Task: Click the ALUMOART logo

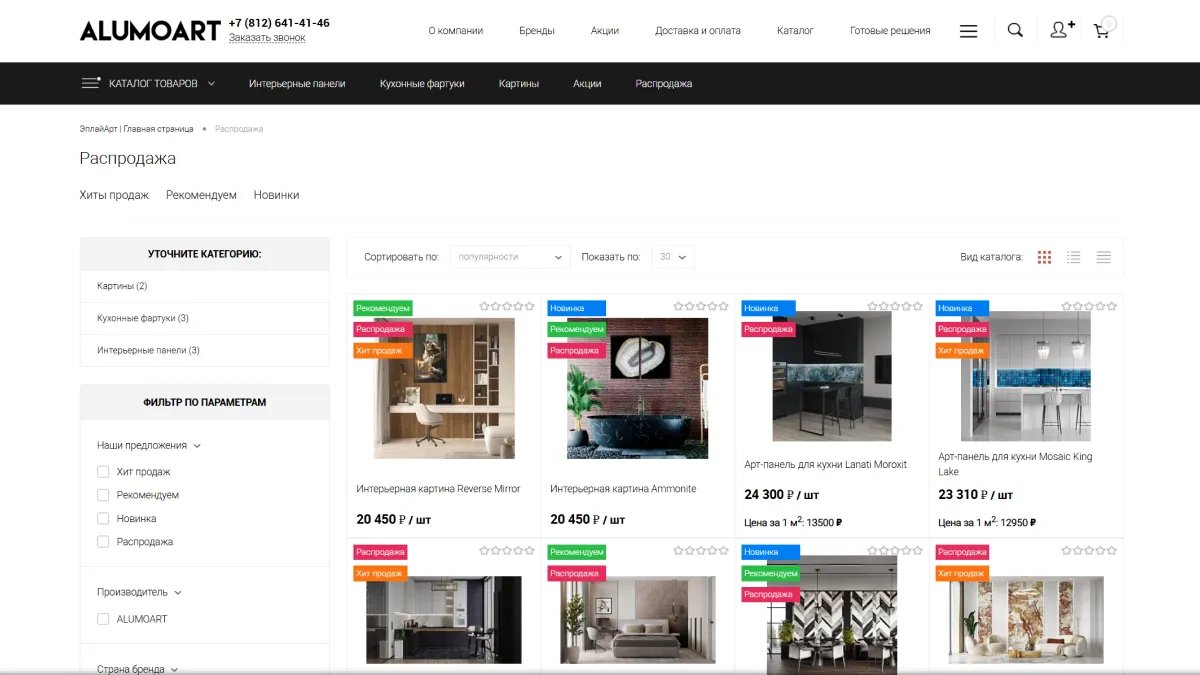Action: click(150, 31)
